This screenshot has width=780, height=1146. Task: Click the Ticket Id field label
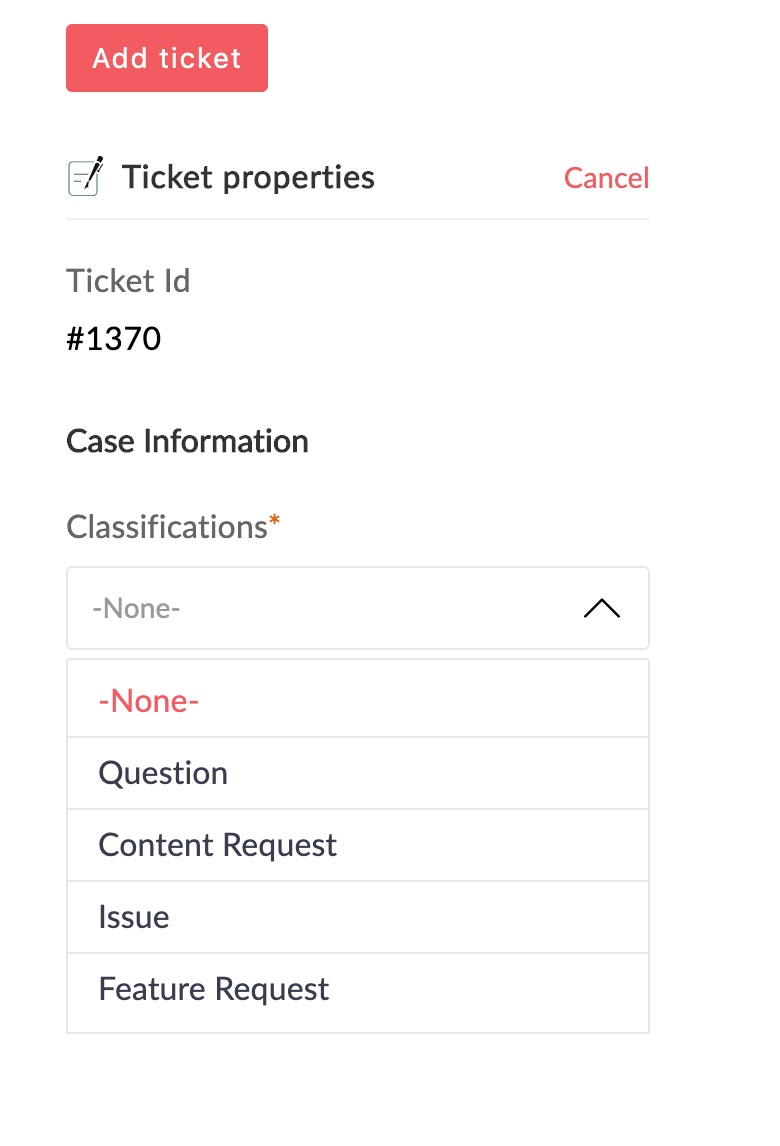128,281
